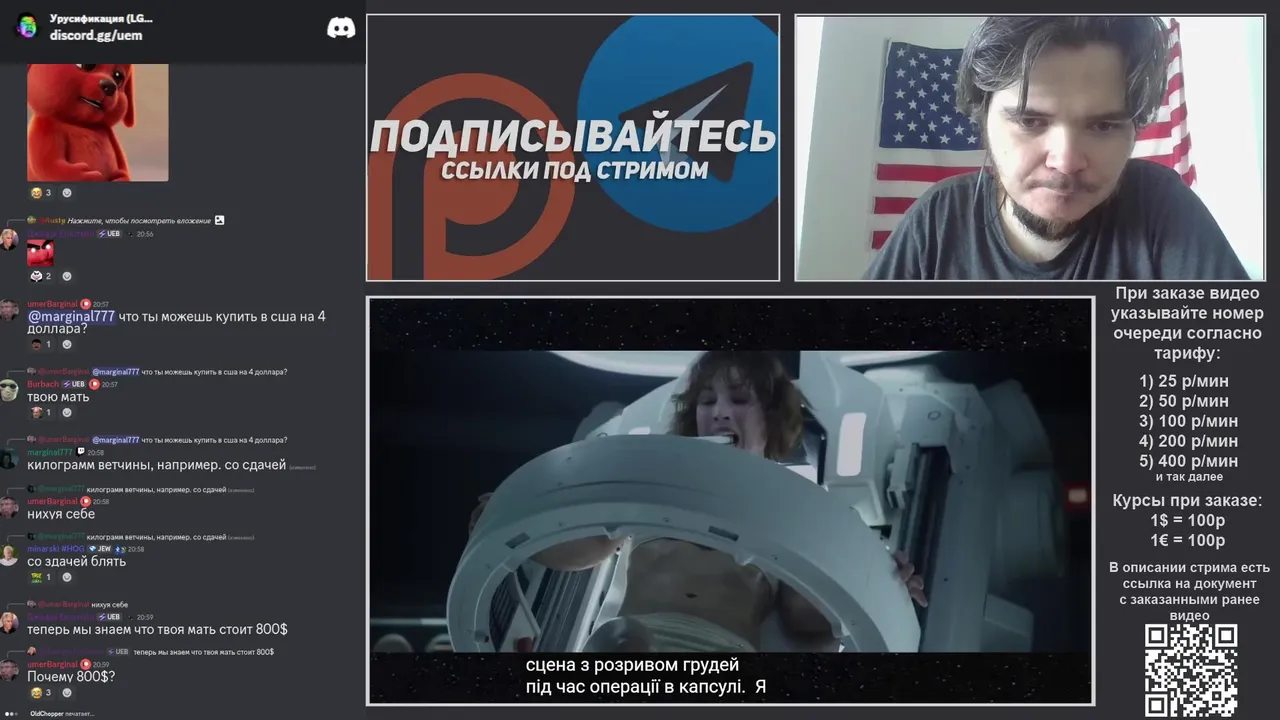Screen dimensions: 1280x720
Task: Toggle the reaction with count 1 under '4 доллара?'
Action: tap(41, 345)
